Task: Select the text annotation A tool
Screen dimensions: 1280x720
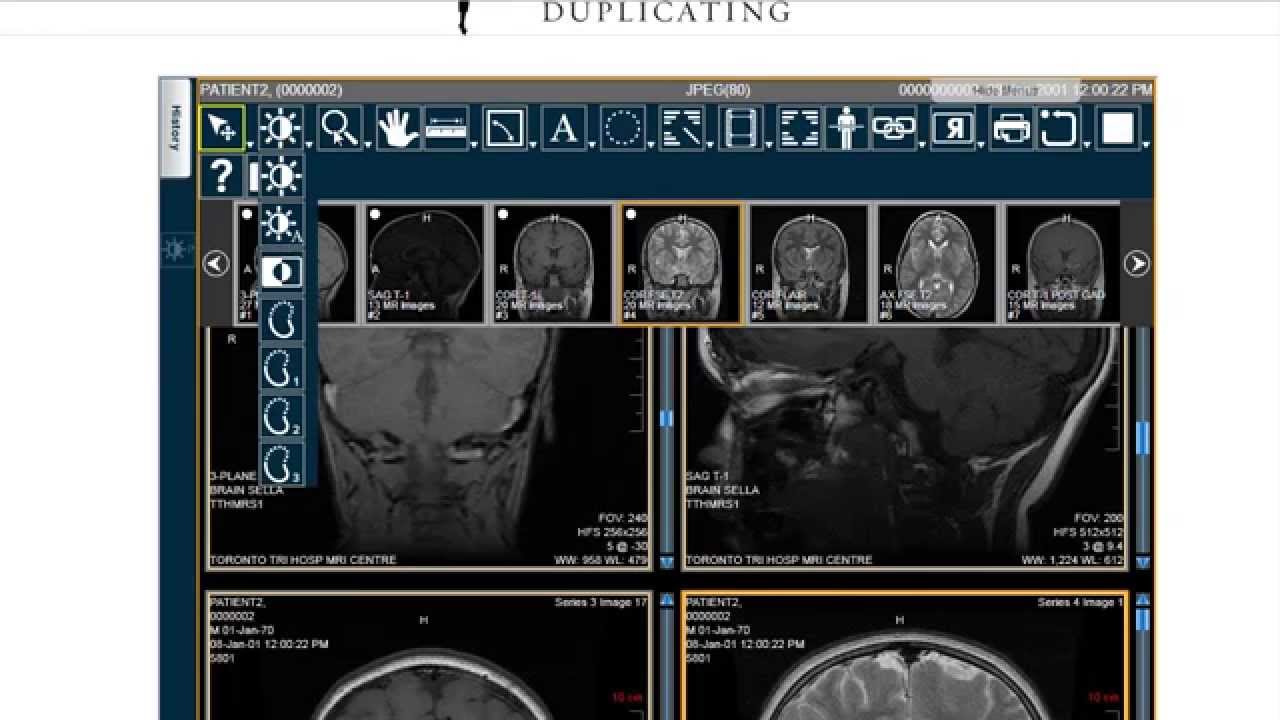Action: [x=564, y=128]
